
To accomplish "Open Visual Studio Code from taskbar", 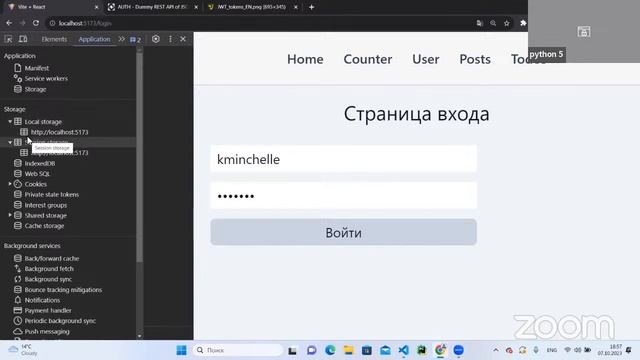I will [x=403, y=350].
